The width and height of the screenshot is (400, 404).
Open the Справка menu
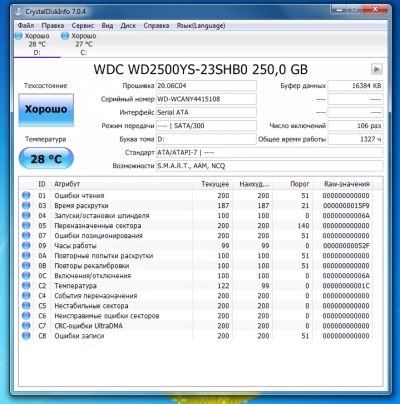coord(156,26)
